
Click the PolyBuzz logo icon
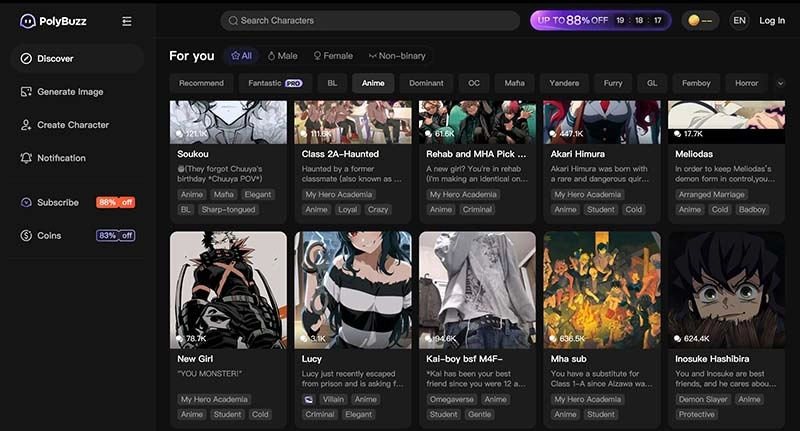point(27,21)
